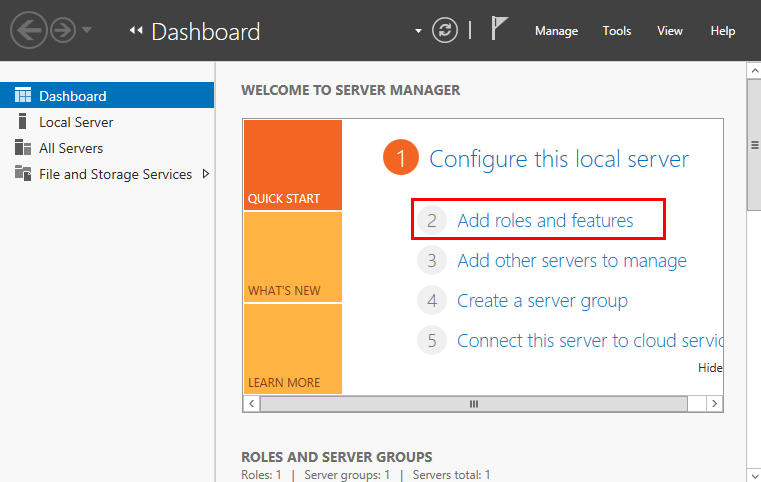Screen dimensions: 761x482
Task: Click Connect this server to cloud services
Action: pyautogui.click(x=590, y=341)
